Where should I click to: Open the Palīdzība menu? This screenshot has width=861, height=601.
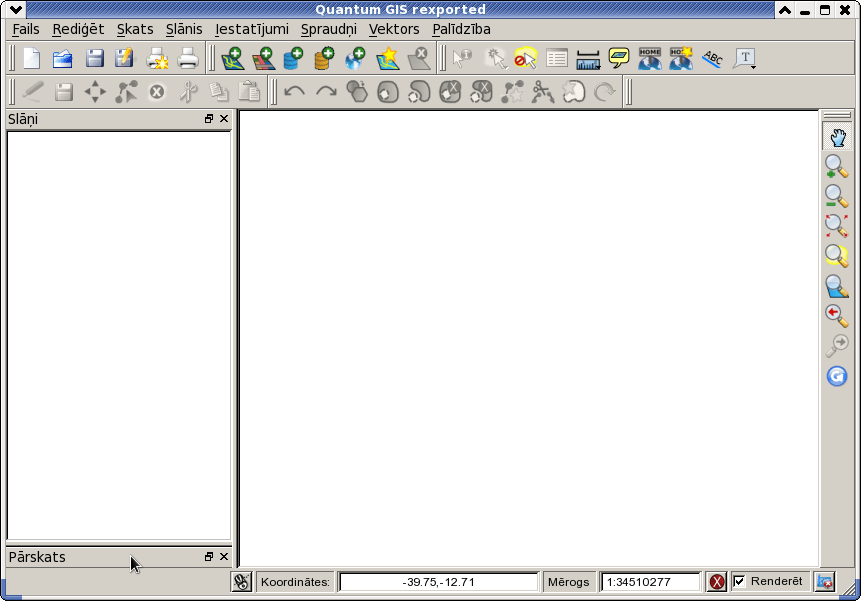tap(461, 29)
